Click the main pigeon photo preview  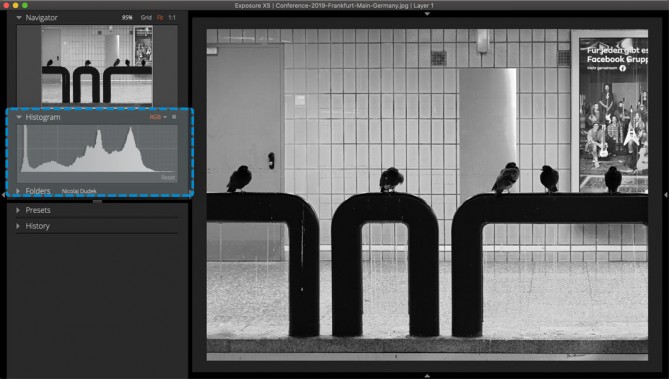point(427,195)
